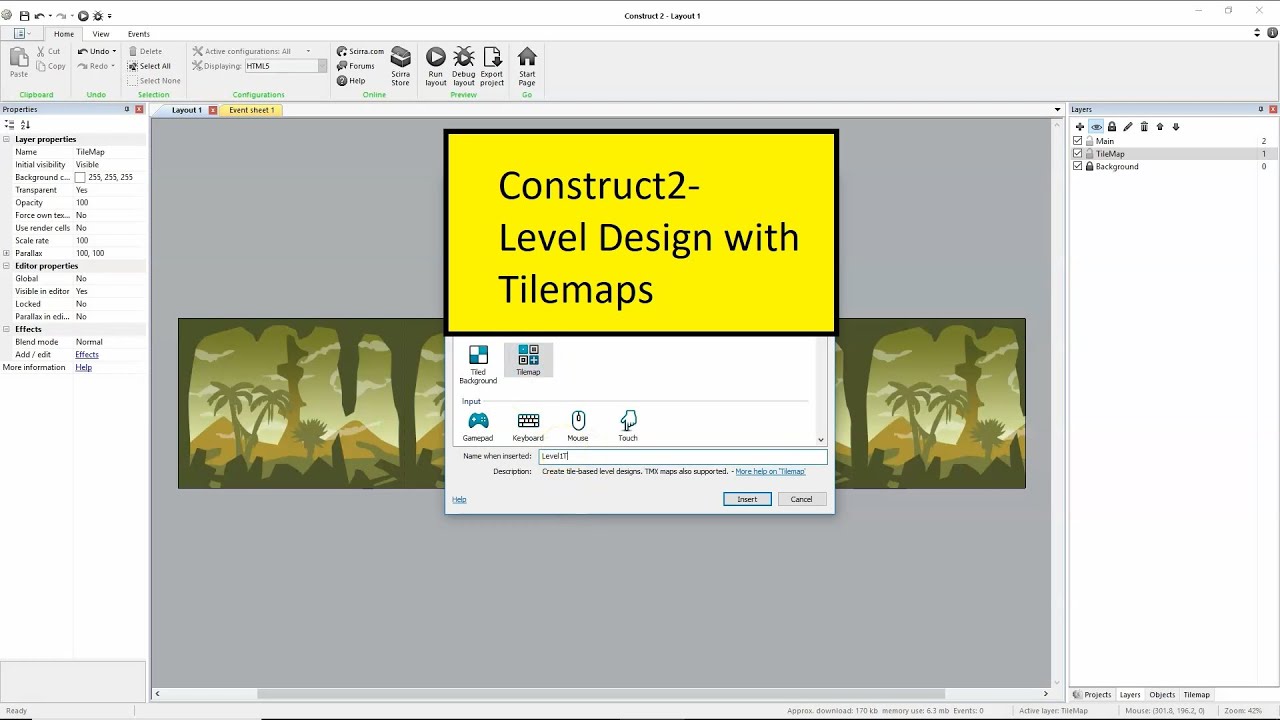Click the Insert button in dialog
This screenshot has height=720, width=1280.
pyautogui.click(x=747, y=499)
